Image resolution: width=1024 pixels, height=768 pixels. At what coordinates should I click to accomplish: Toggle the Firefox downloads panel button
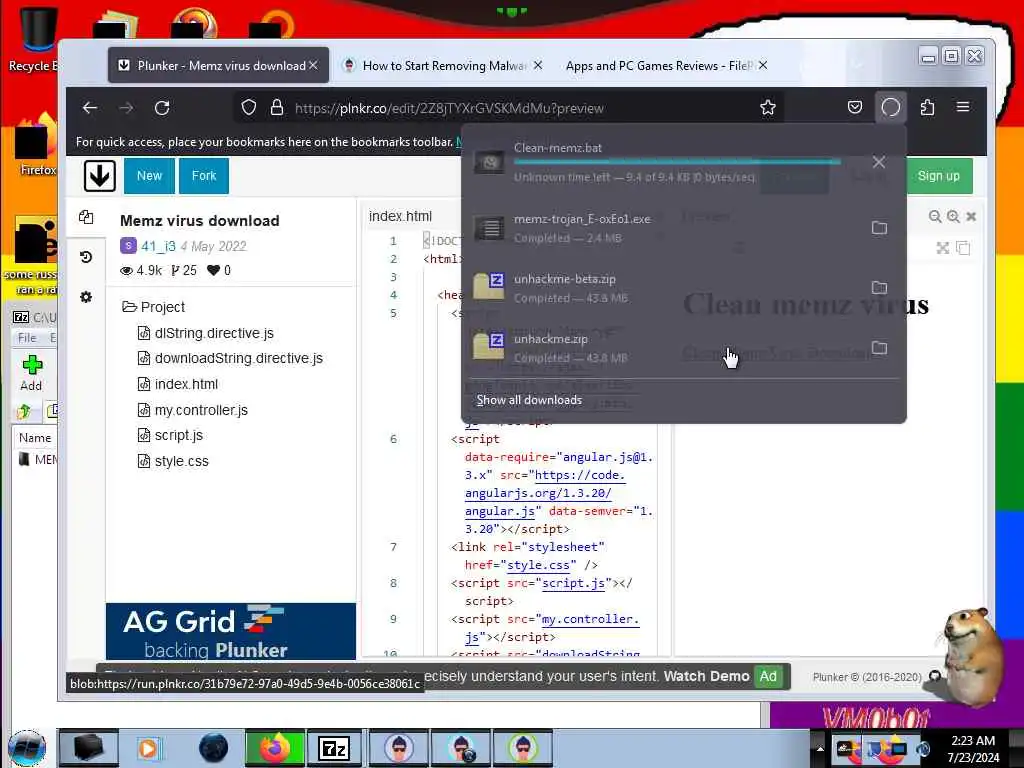pyautogui.click(x=891, y=107)
